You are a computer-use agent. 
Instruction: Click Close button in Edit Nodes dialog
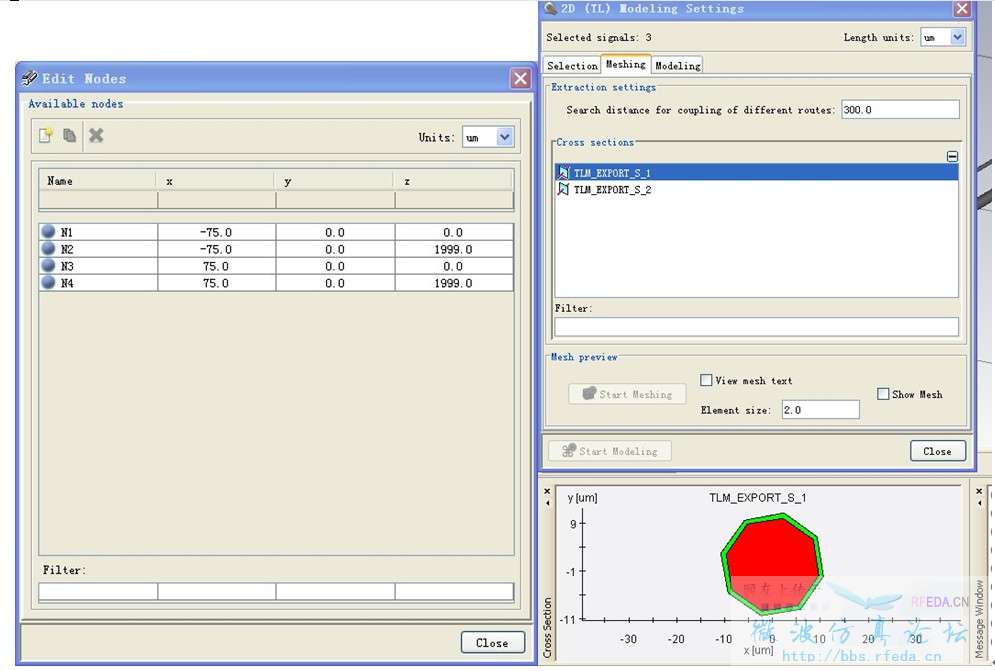pyautogui.click(x=492, y=643)
